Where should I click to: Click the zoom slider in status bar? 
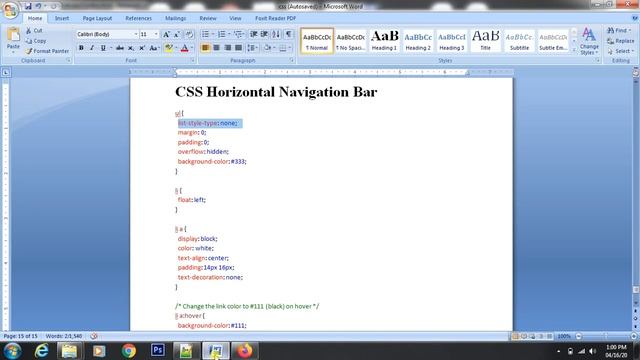coord(606,336)
